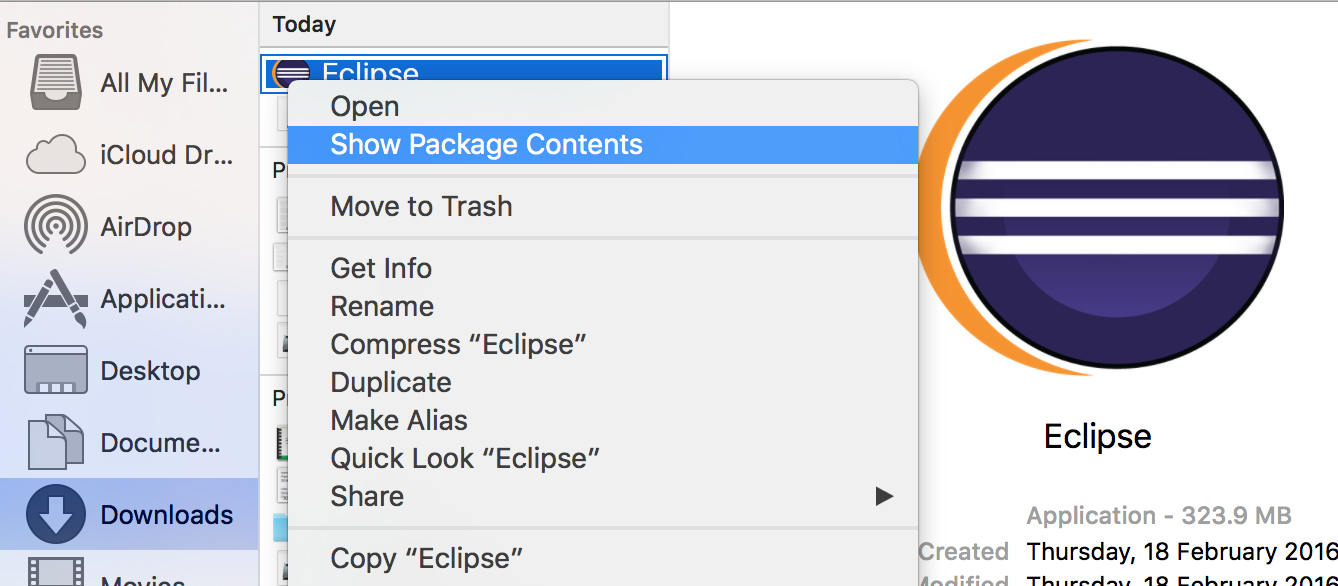The height and width of the screenshot is (586, 1338).
Task: Click Open in the context menu
Action: [x=364, y=106]
